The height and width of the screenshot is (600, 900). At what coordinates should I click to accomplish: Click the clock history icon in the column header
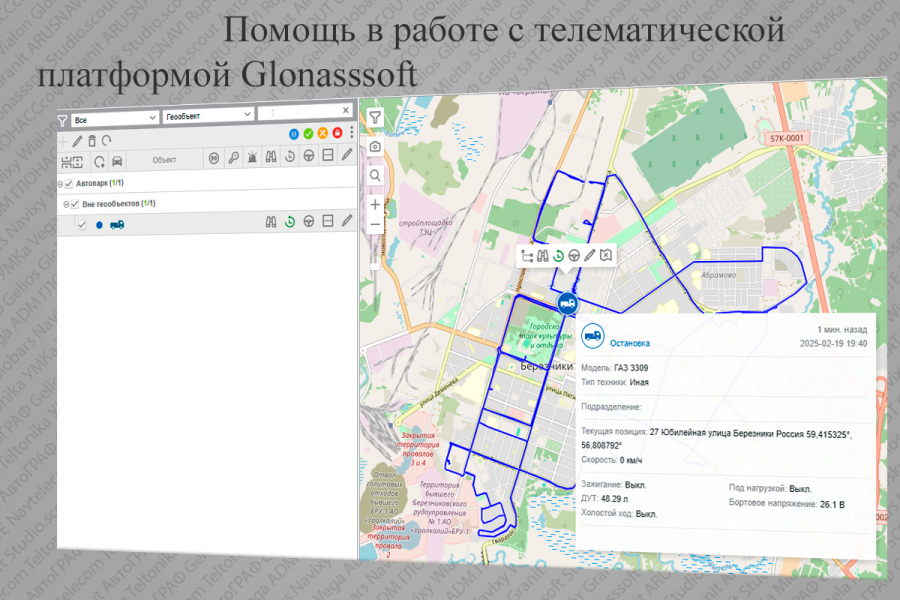point(290,156)
